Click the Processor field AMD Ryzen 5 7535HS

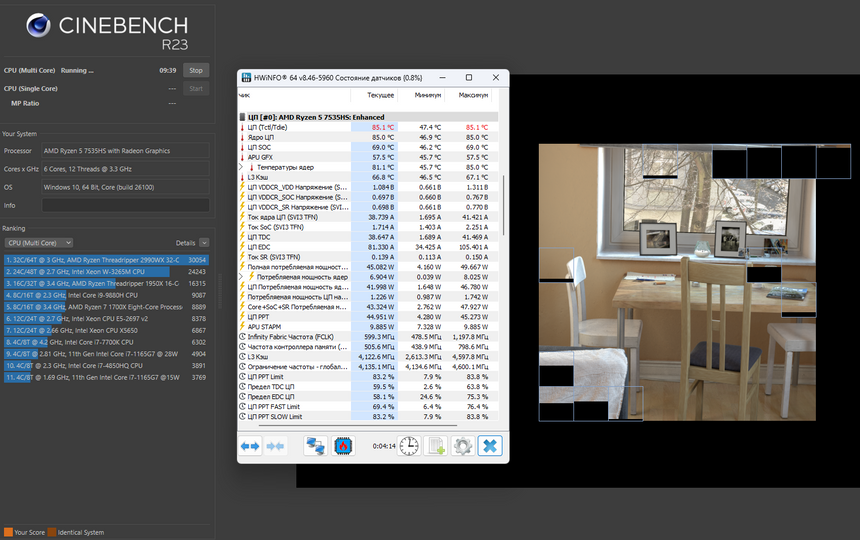[x=126, y=151]
